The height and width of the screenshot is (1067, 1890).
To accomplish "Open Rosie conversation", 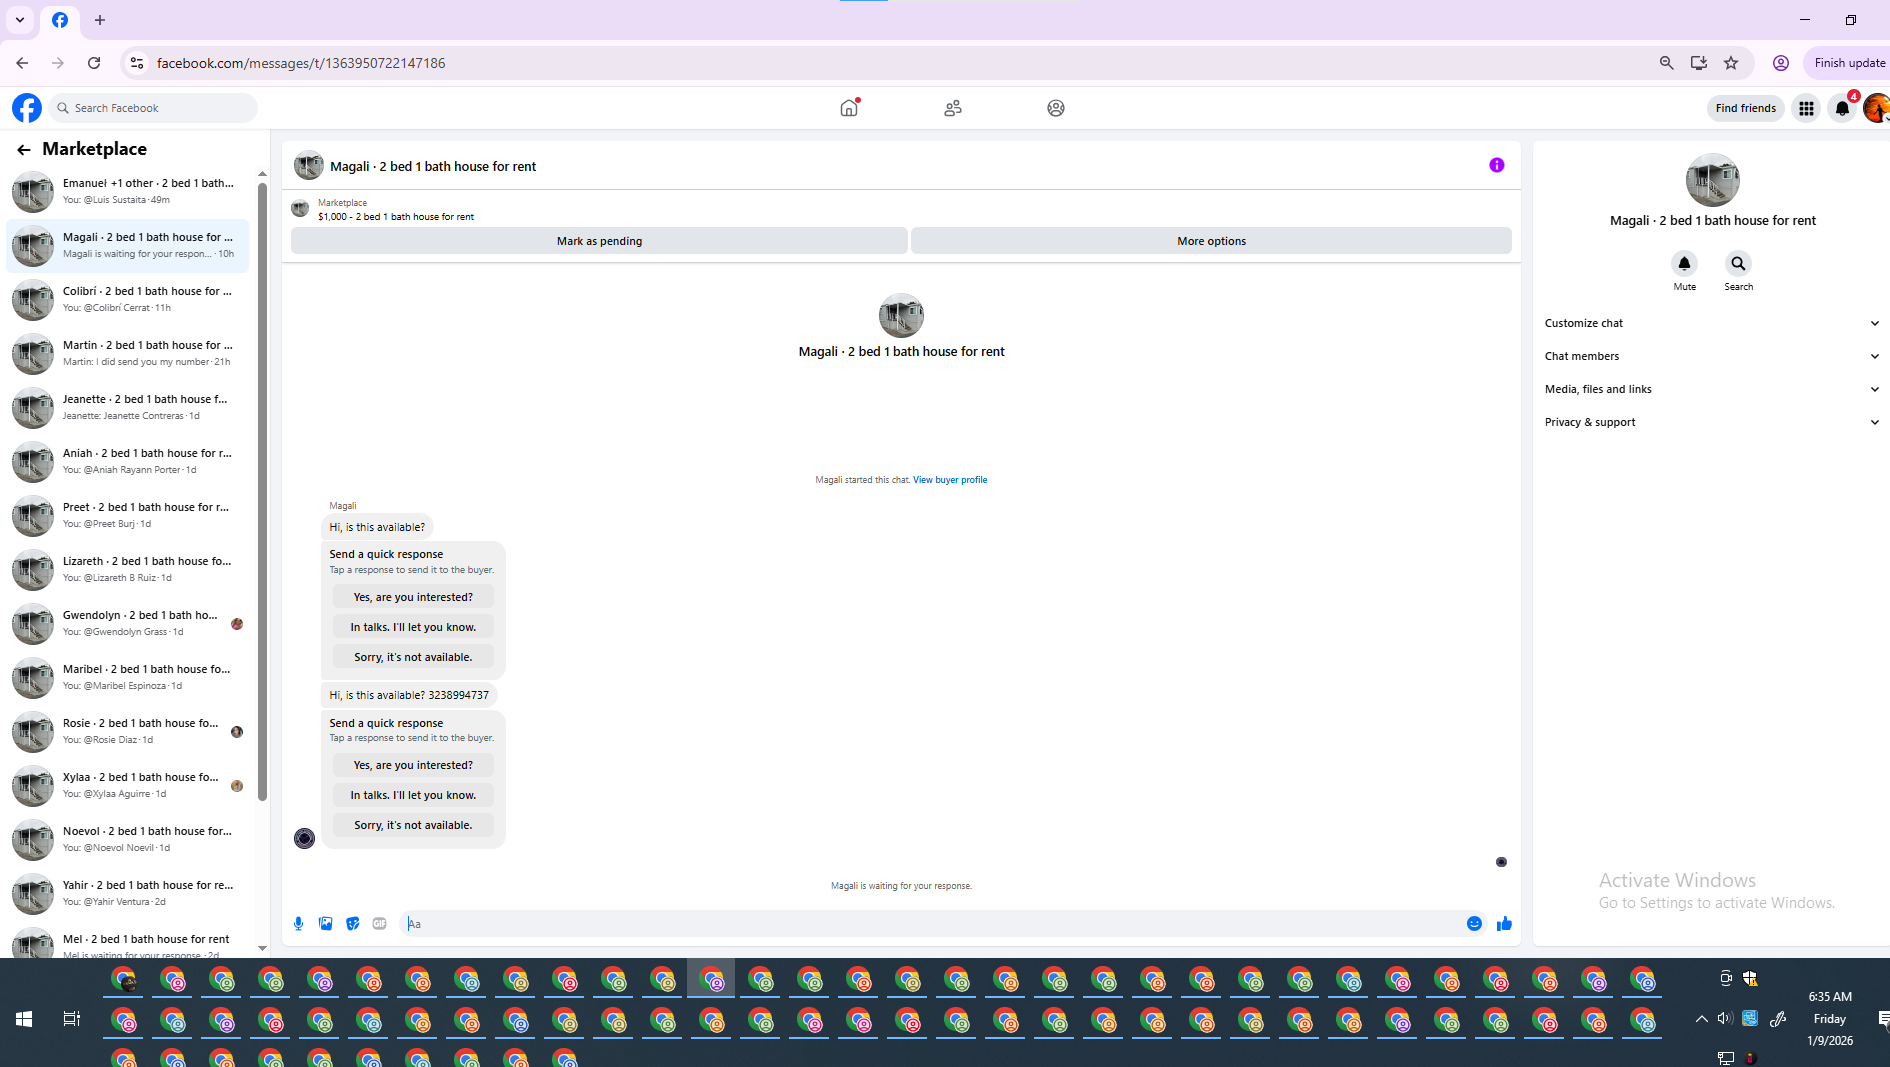I will (x=128, y=731).
